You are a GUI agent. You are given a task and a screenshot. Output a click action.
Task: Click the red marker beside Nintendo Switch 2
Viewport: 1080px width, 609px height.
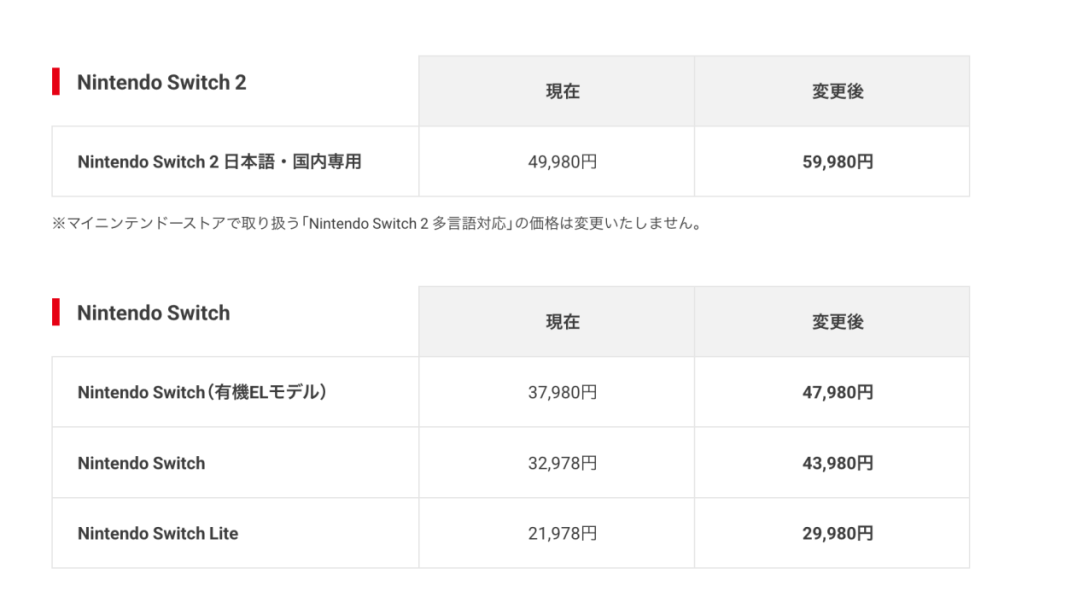pos(56,81)
